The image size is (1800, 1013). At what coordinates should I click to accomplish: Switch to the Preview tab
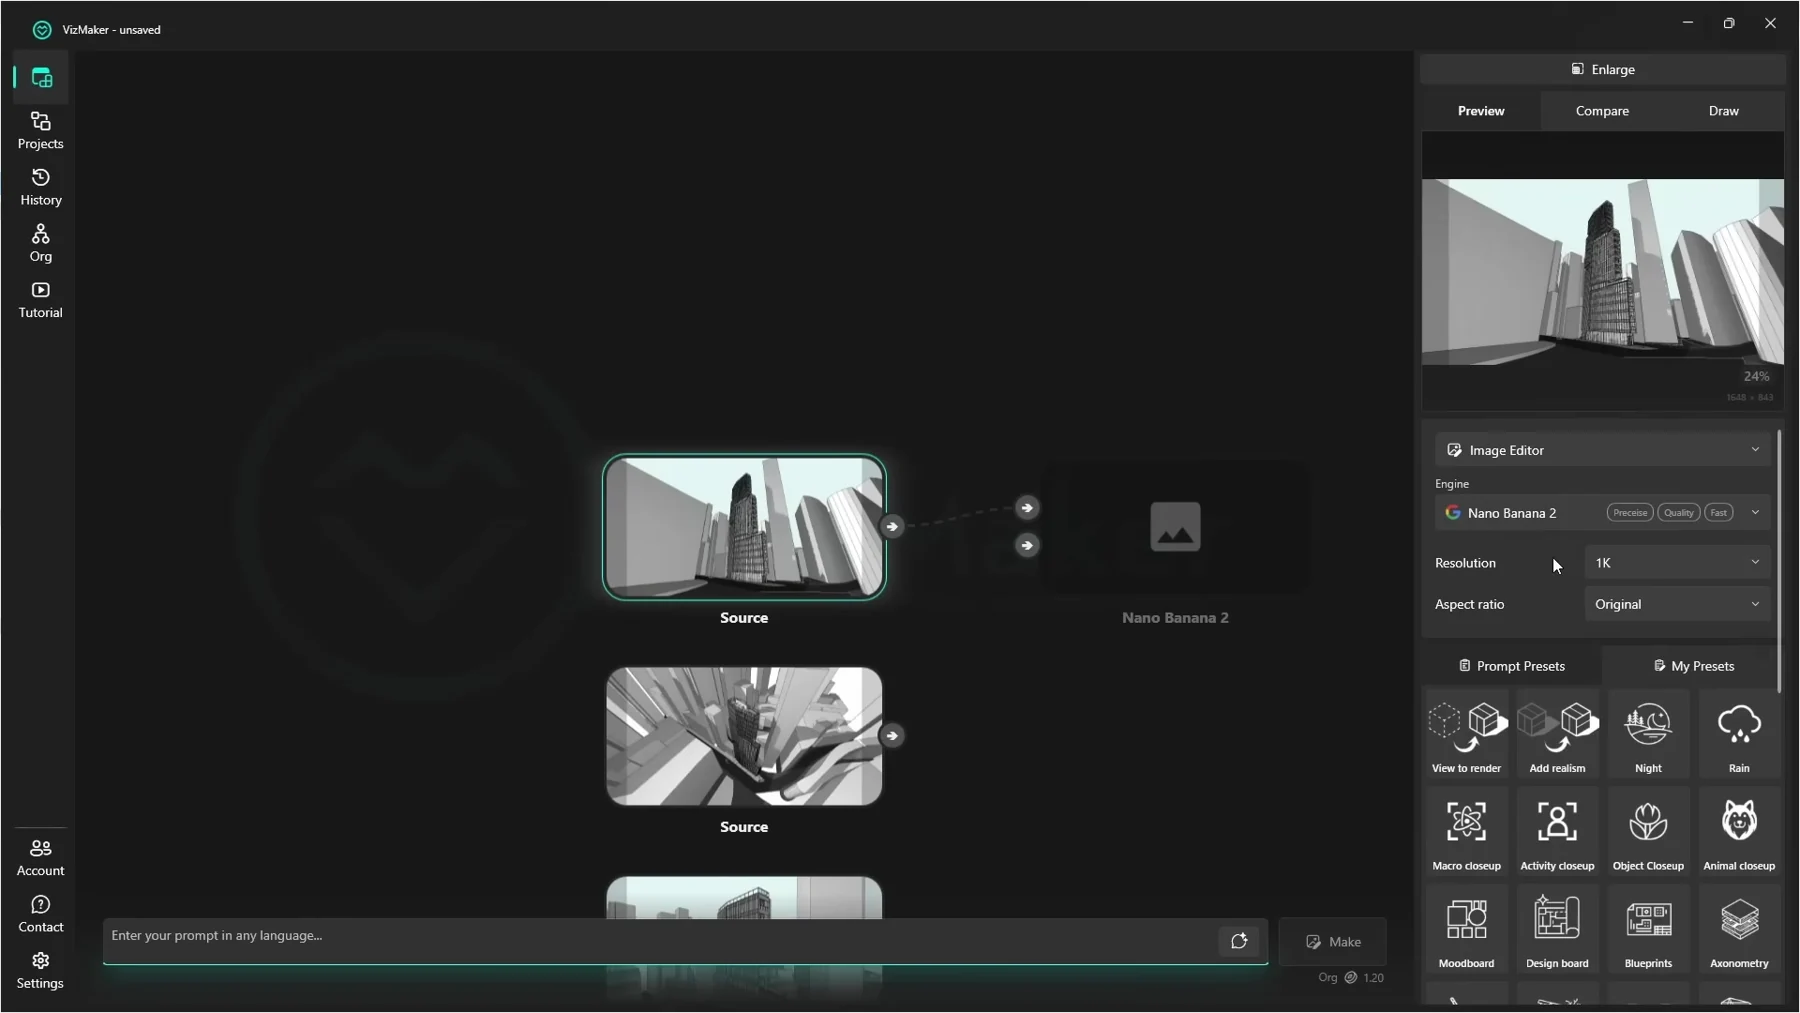coord(1481,111)
